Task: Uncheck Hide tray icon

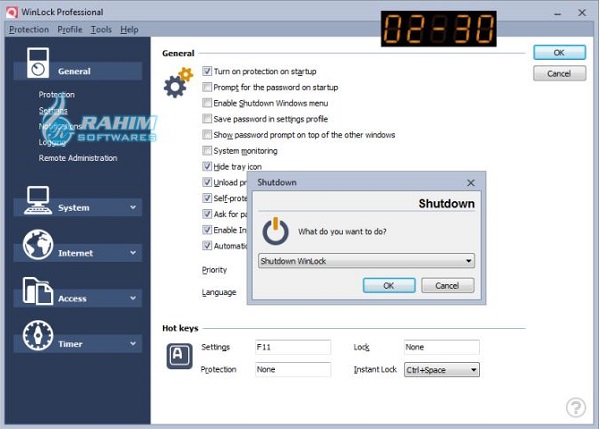Action: 207,166
